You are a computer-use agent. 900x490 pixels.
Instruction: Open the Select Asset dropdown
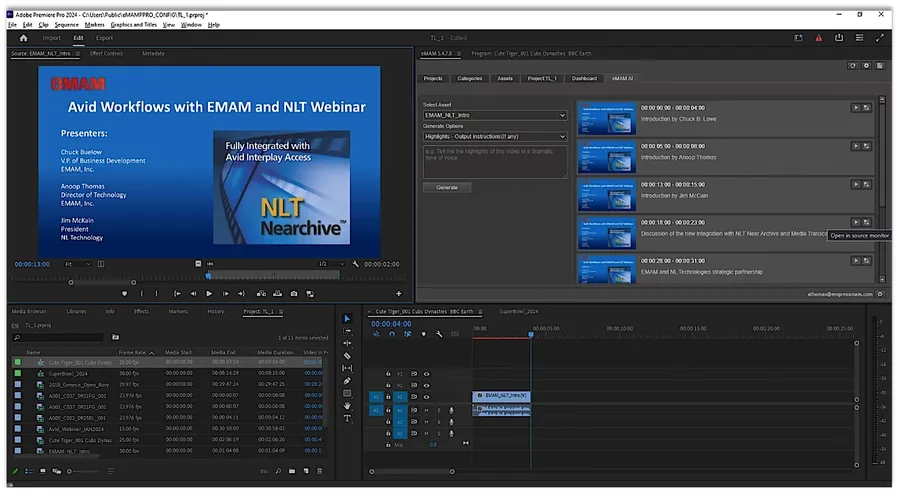pyautogui.click(x=495, y=115)
